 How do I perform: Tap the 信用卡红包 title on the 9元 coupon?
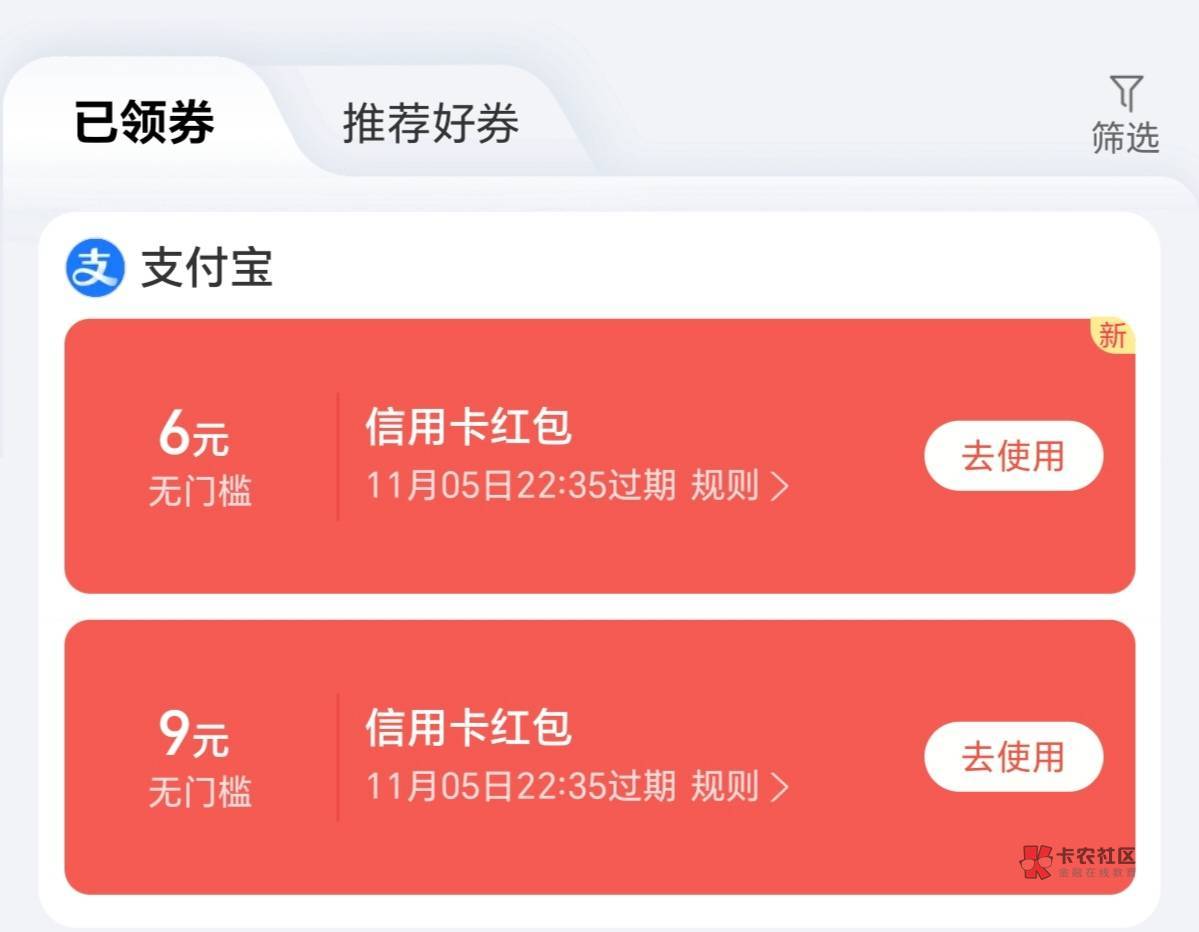468,727
